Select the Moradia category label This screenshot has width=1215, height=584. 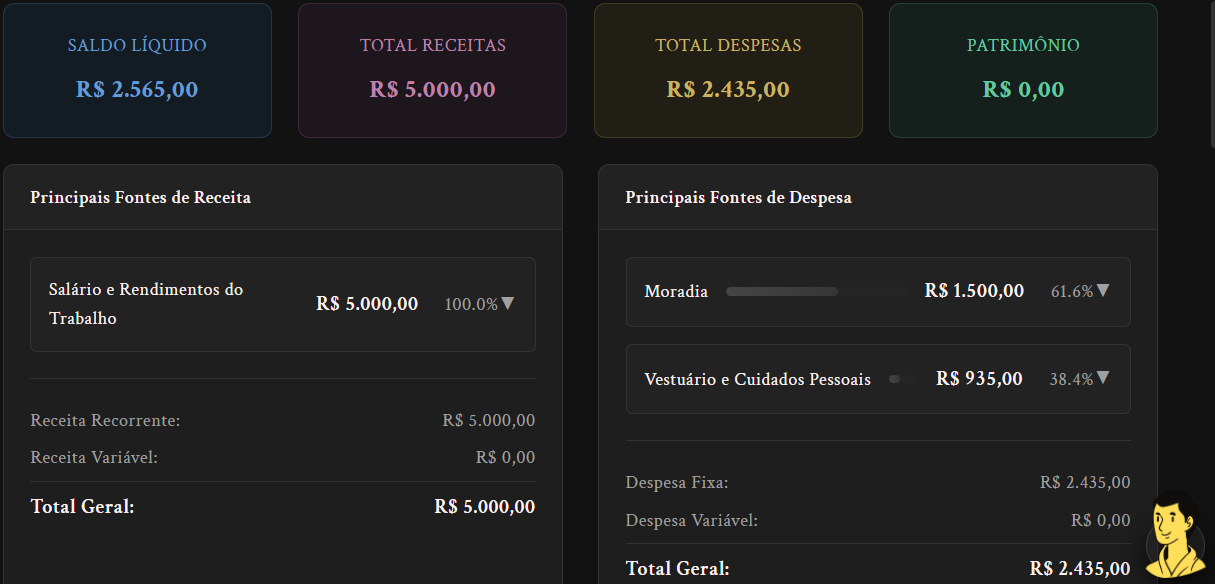click(676, 292)
